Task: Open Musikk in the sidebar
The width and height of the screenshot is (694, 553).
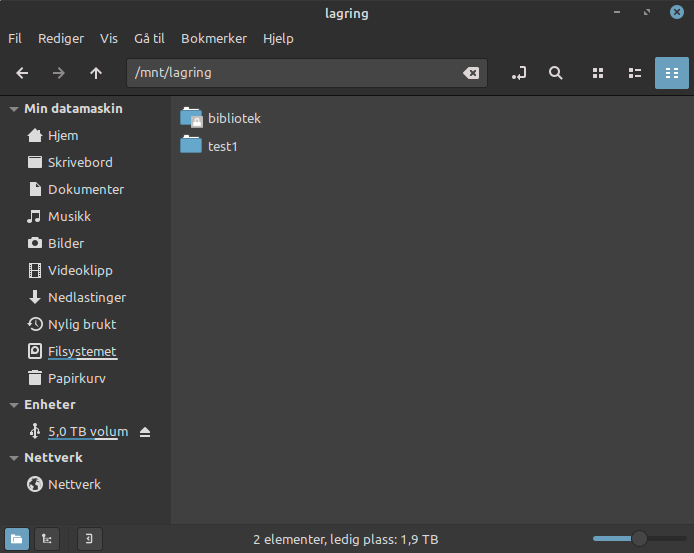Action: click(x=85, y=217)
